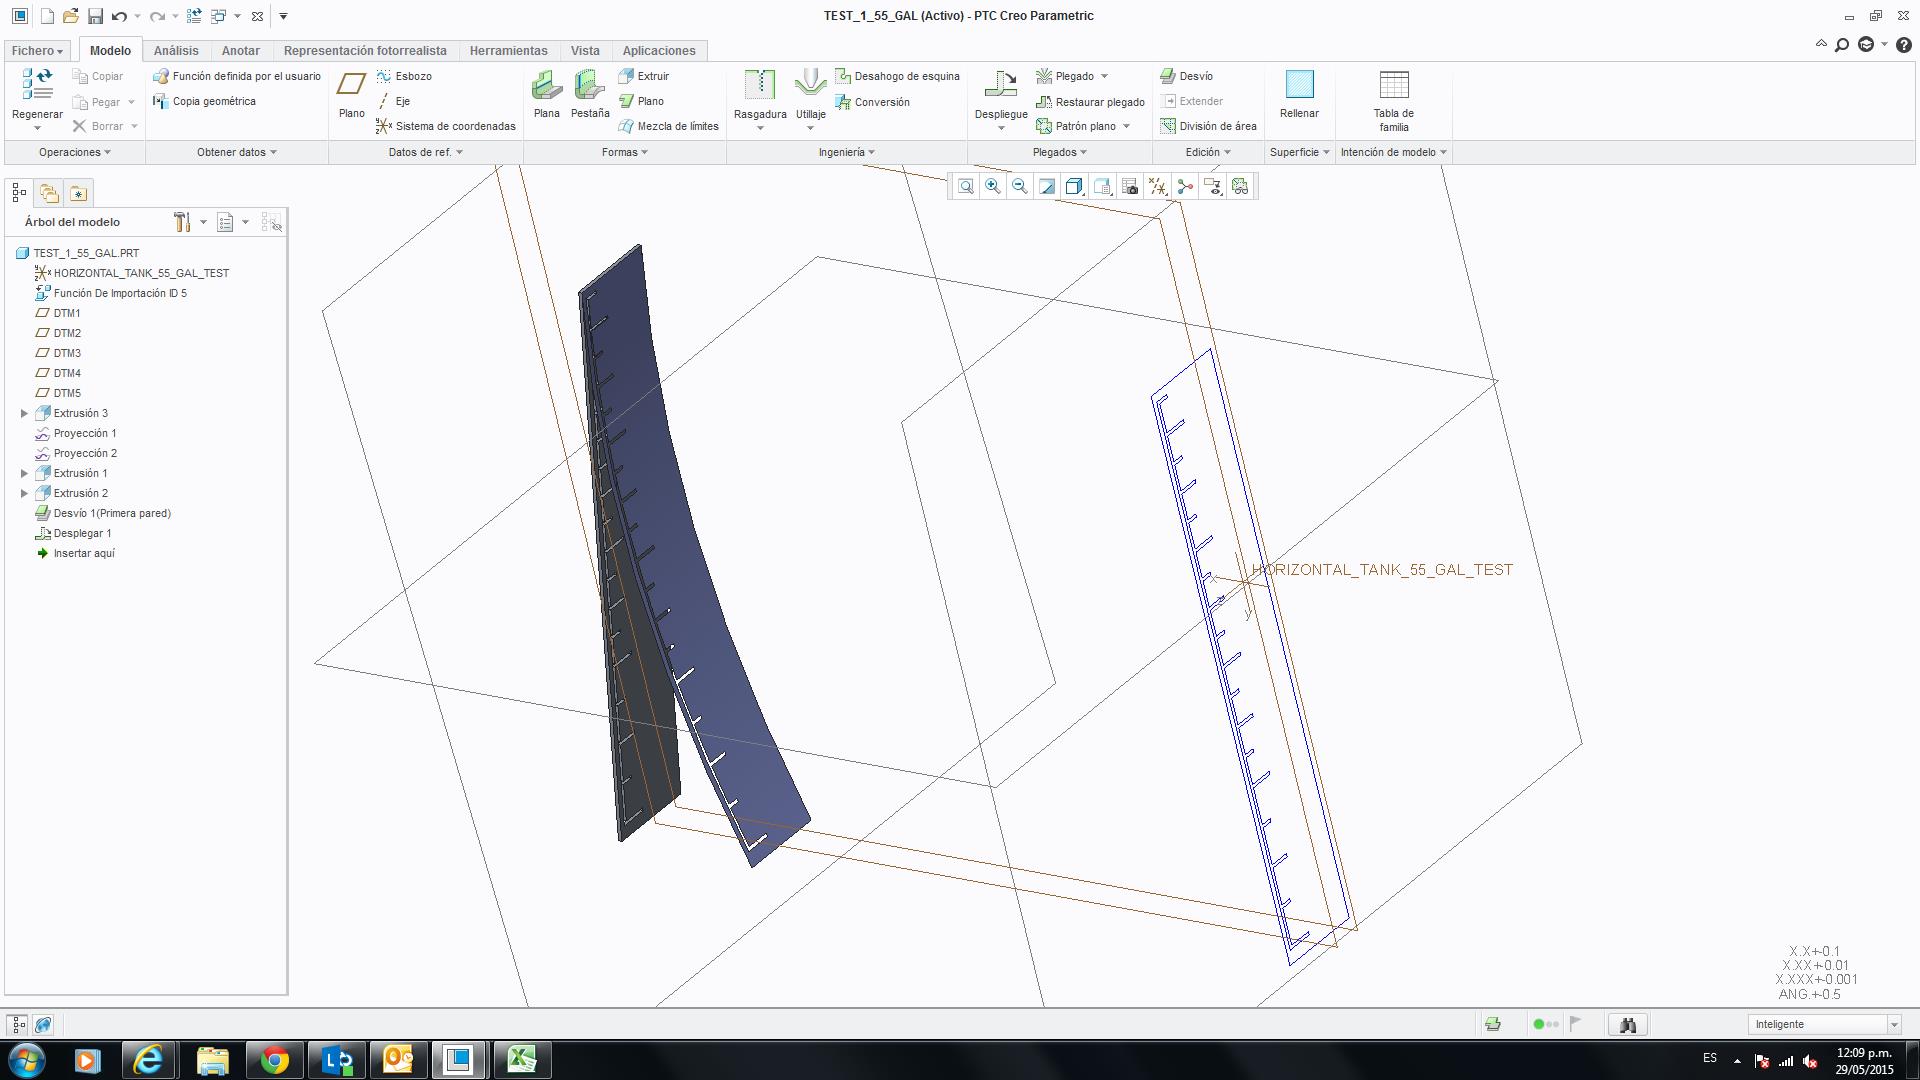Click Copia geométrica button
This screenshot has width=1920, height=1080.
pos(204,101)
